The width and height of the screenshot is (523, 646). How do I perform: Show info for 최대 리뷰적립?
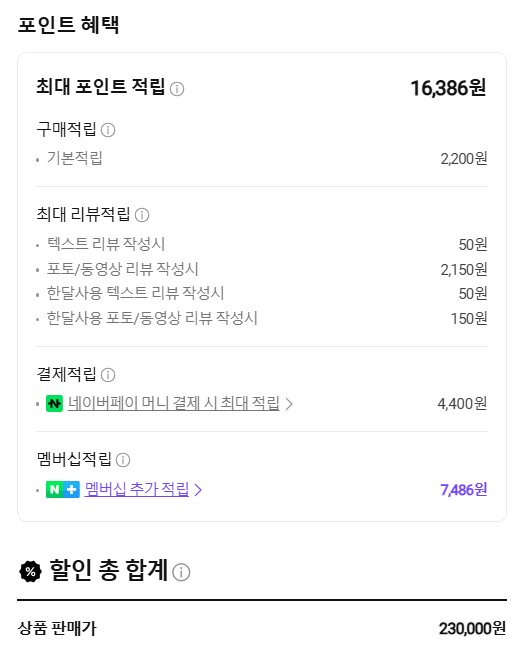click(x=142, y=215)
